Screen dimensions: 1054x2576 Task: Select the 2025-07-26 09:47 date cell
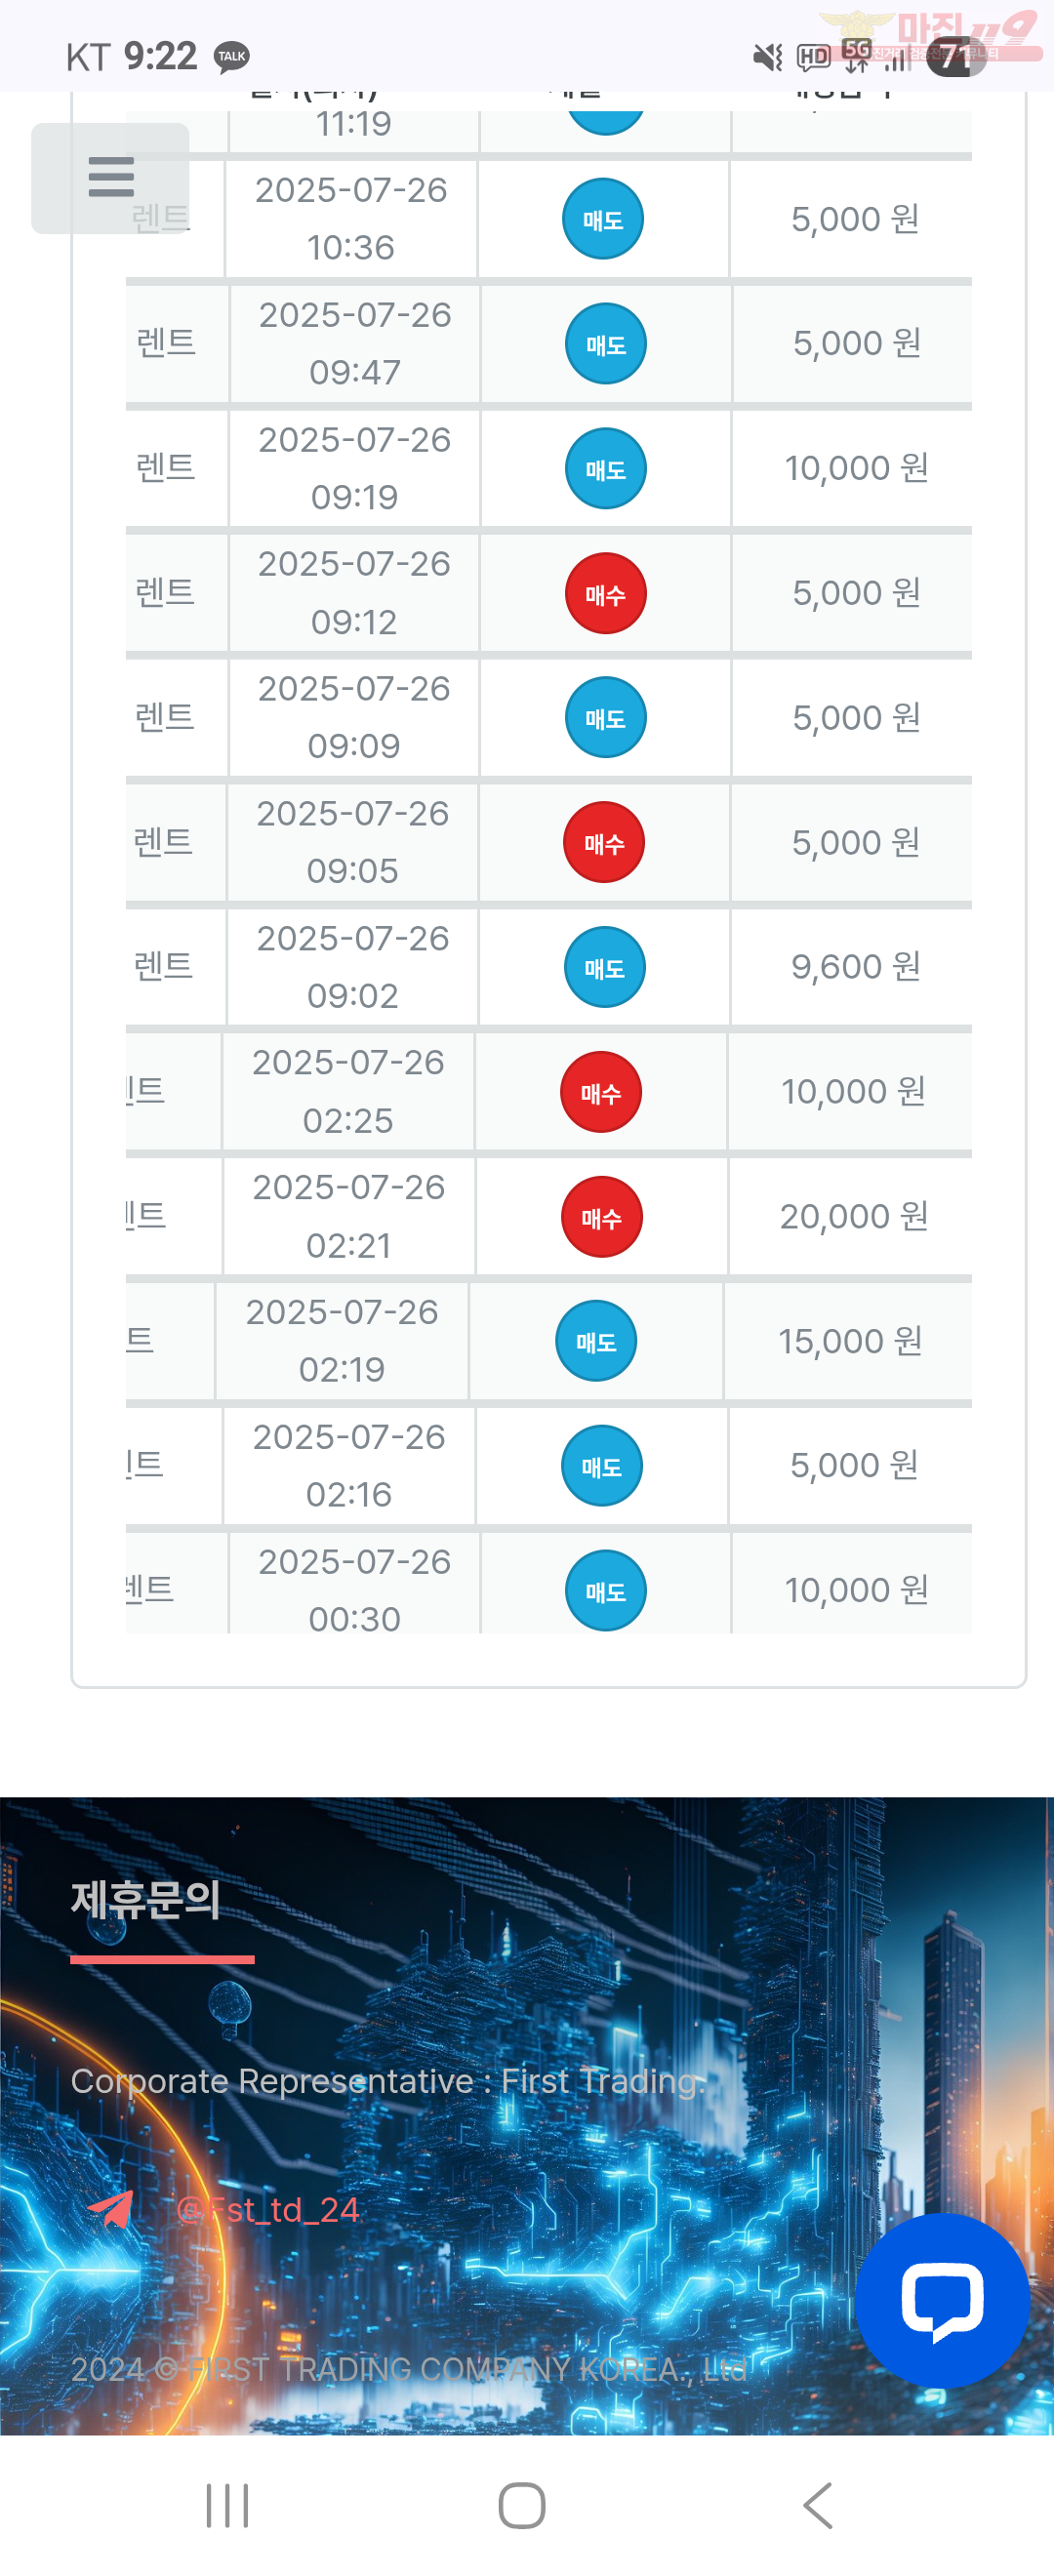click(354, 343)
